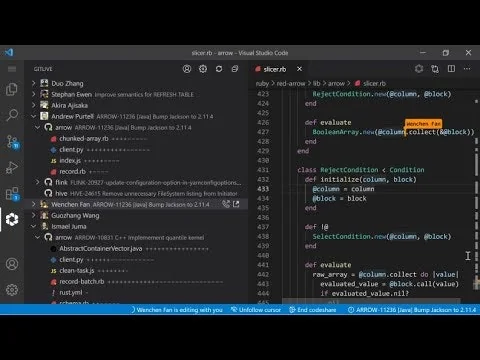Click the GitLive gutter indicators toggle in editor toolbar

click(x=419, y=69)
